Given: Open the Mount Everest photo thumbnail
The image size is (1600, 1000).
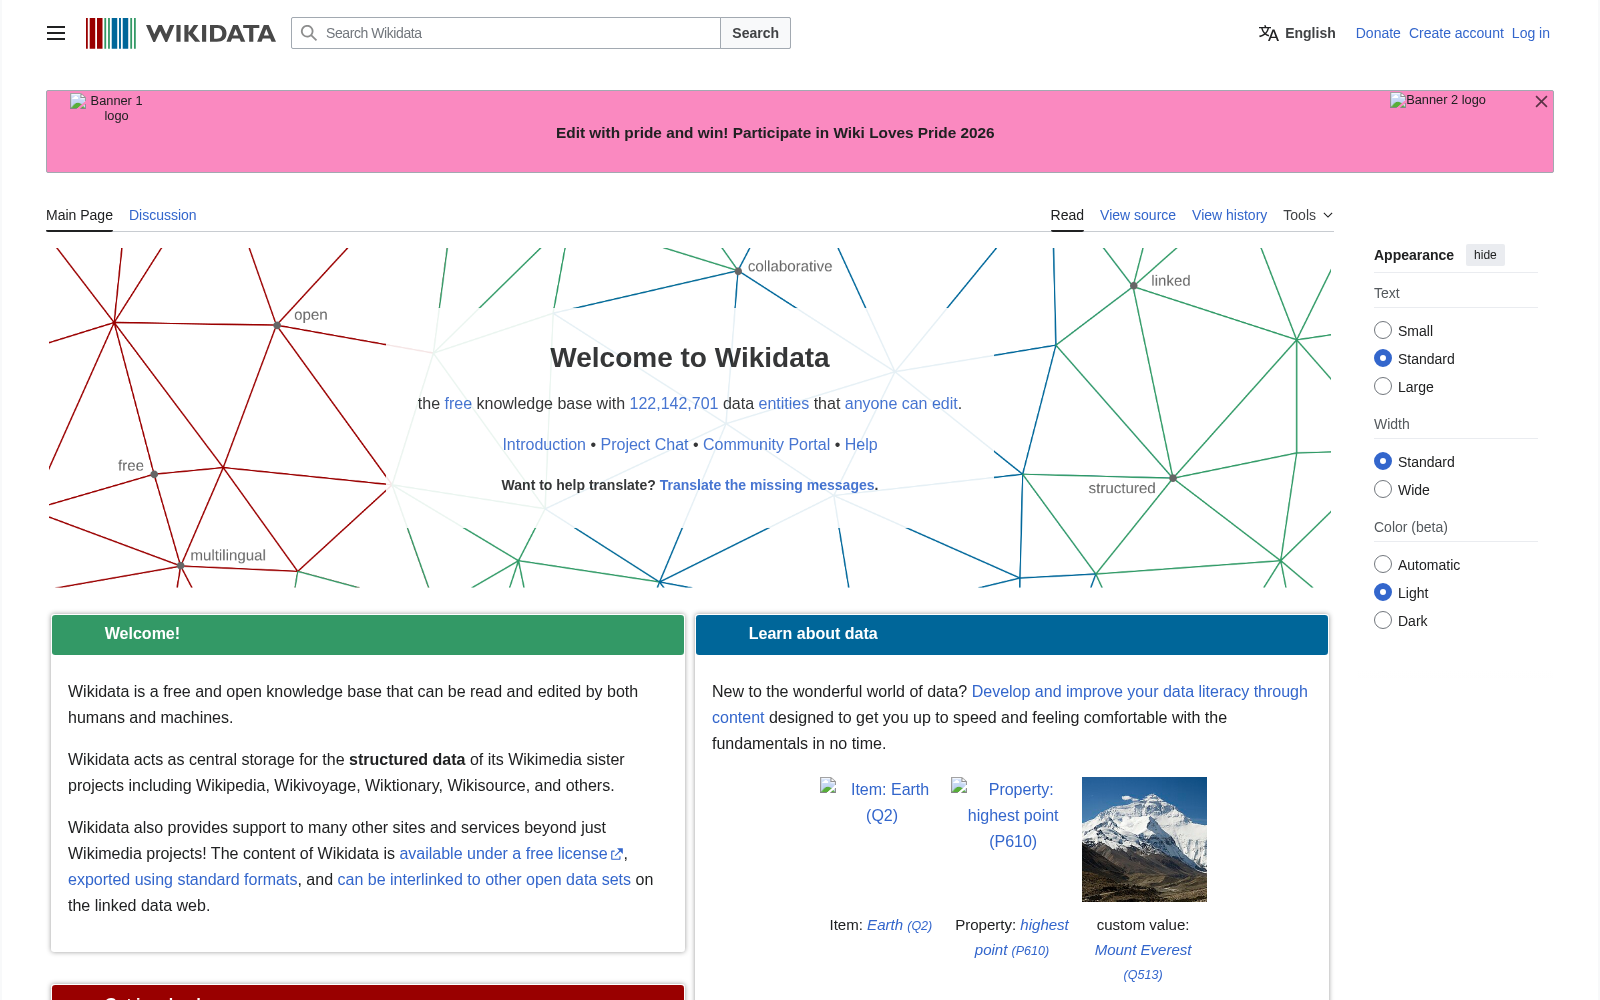Looking at the screenshot, I should (1144, 839).
